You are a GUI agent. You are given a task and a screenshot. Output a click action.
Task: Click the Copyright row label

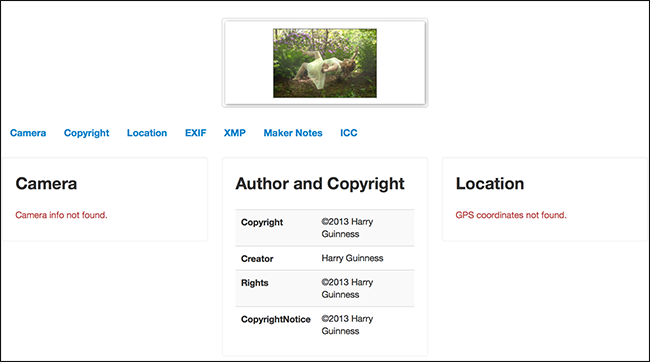pos(262,223)
